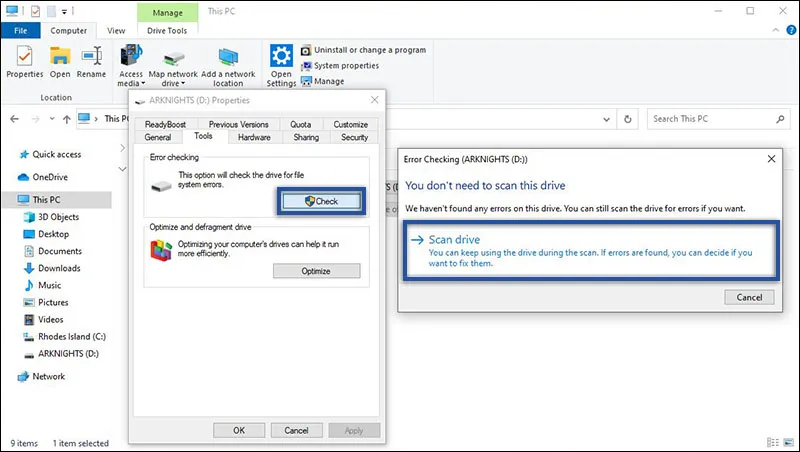Switch to the Security tab
Image resolution: width=800 pixels, height=452 pixels.
[x=354, y=137]
